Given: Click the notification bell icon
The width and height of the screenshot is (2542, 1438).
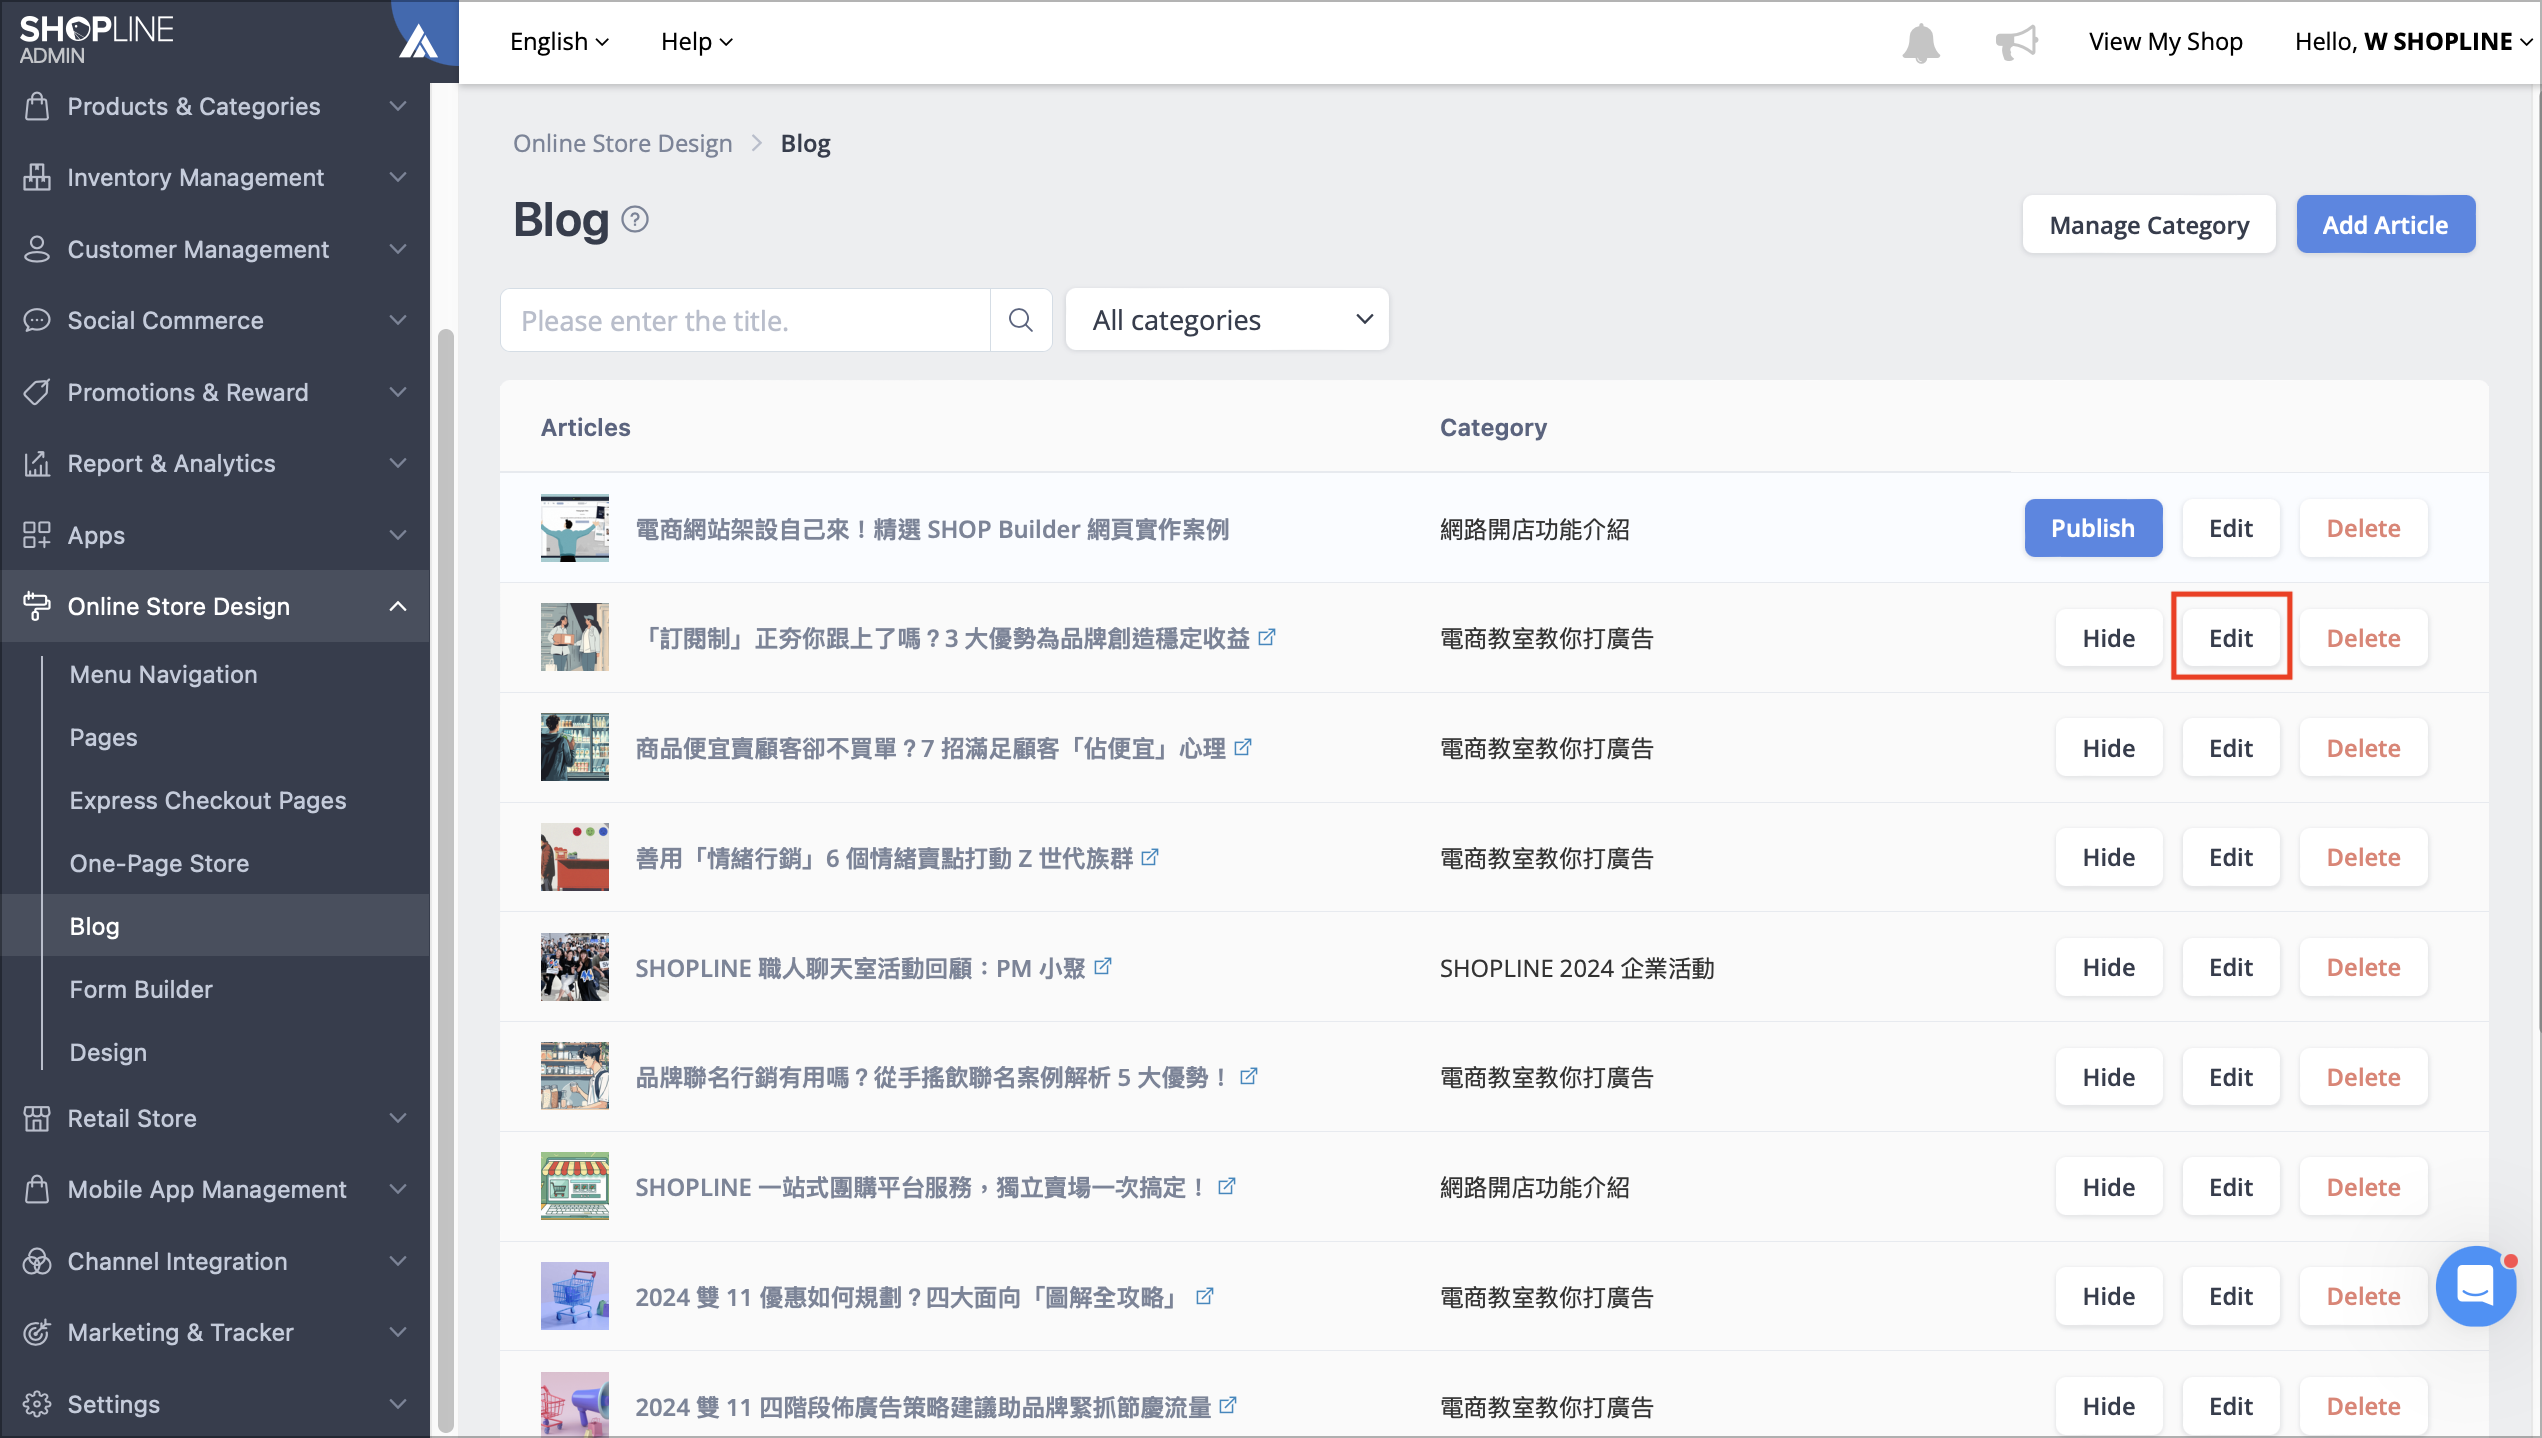Looking at the screenshot, I should tap(1920, 42).
